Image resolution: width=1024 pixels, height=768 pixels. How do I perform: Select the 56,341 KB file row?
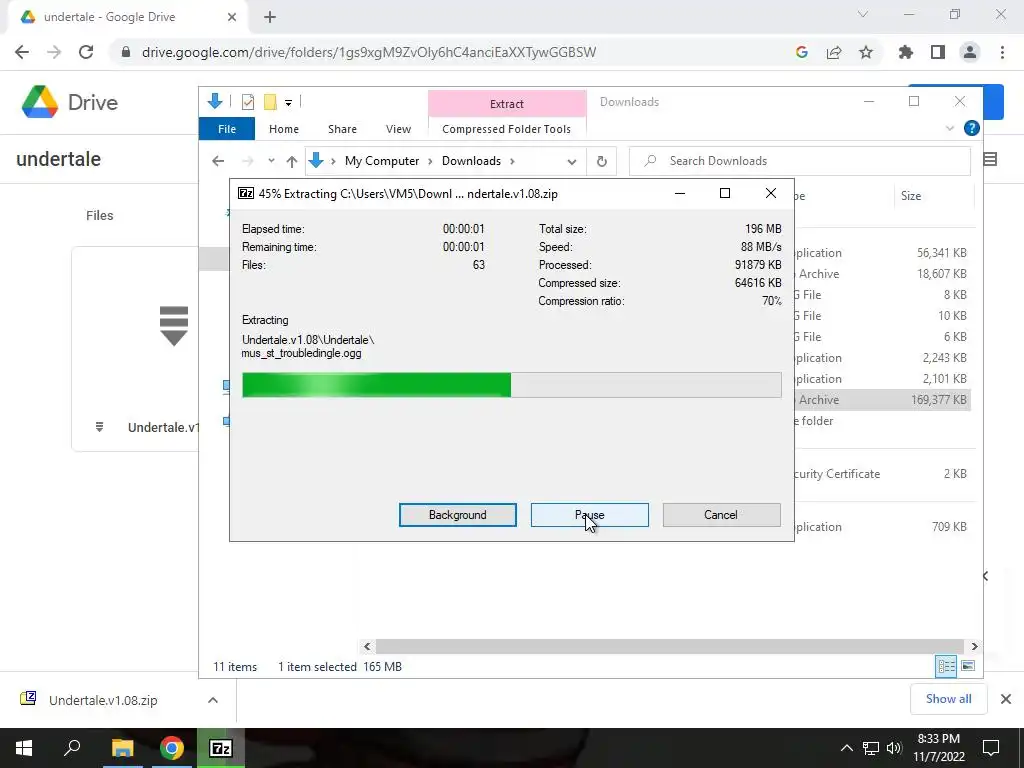coord(882,253)
